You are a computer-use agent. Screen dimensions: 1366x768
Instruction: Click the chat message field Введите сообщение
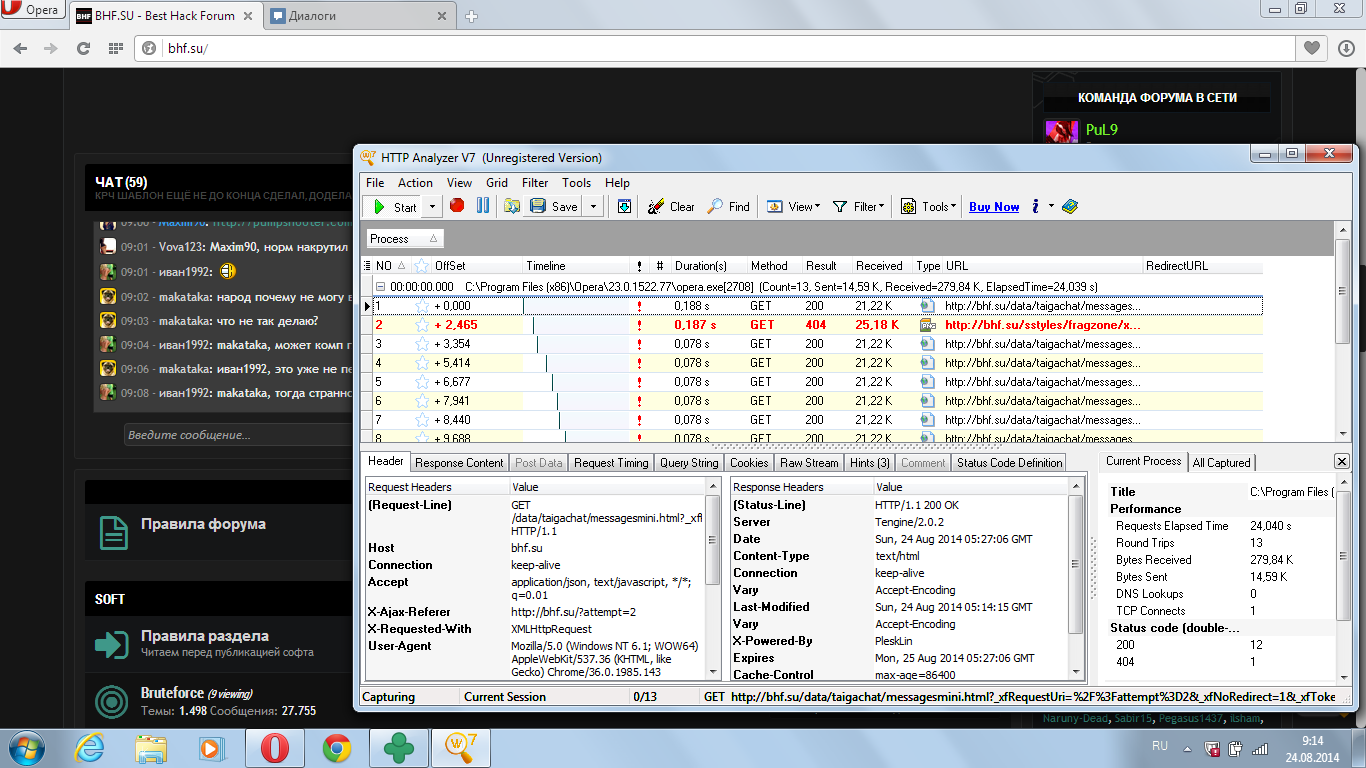[x=238, y=435]
